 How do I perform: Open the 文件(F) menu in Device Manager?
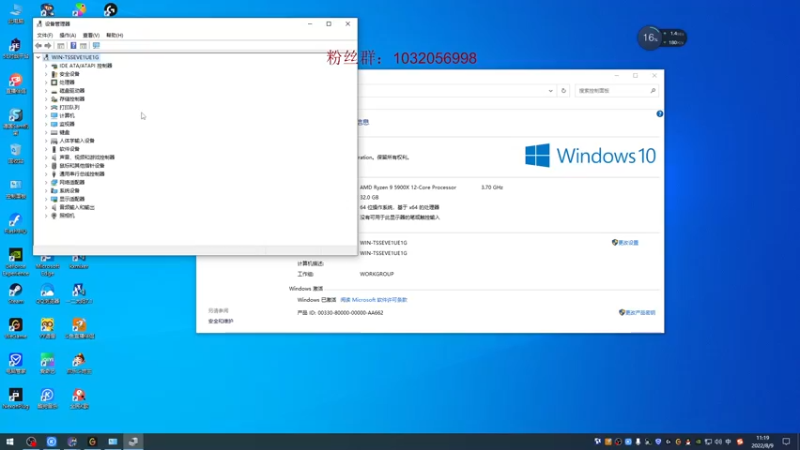pos(45,35)
